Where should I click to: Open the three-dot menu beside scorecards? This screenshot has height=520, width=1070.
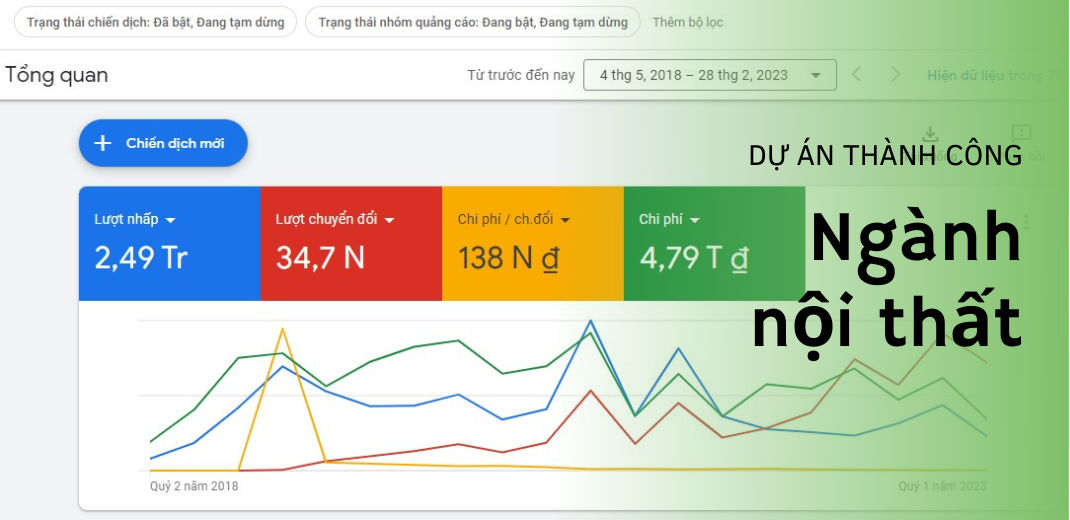pos(1026,222)
